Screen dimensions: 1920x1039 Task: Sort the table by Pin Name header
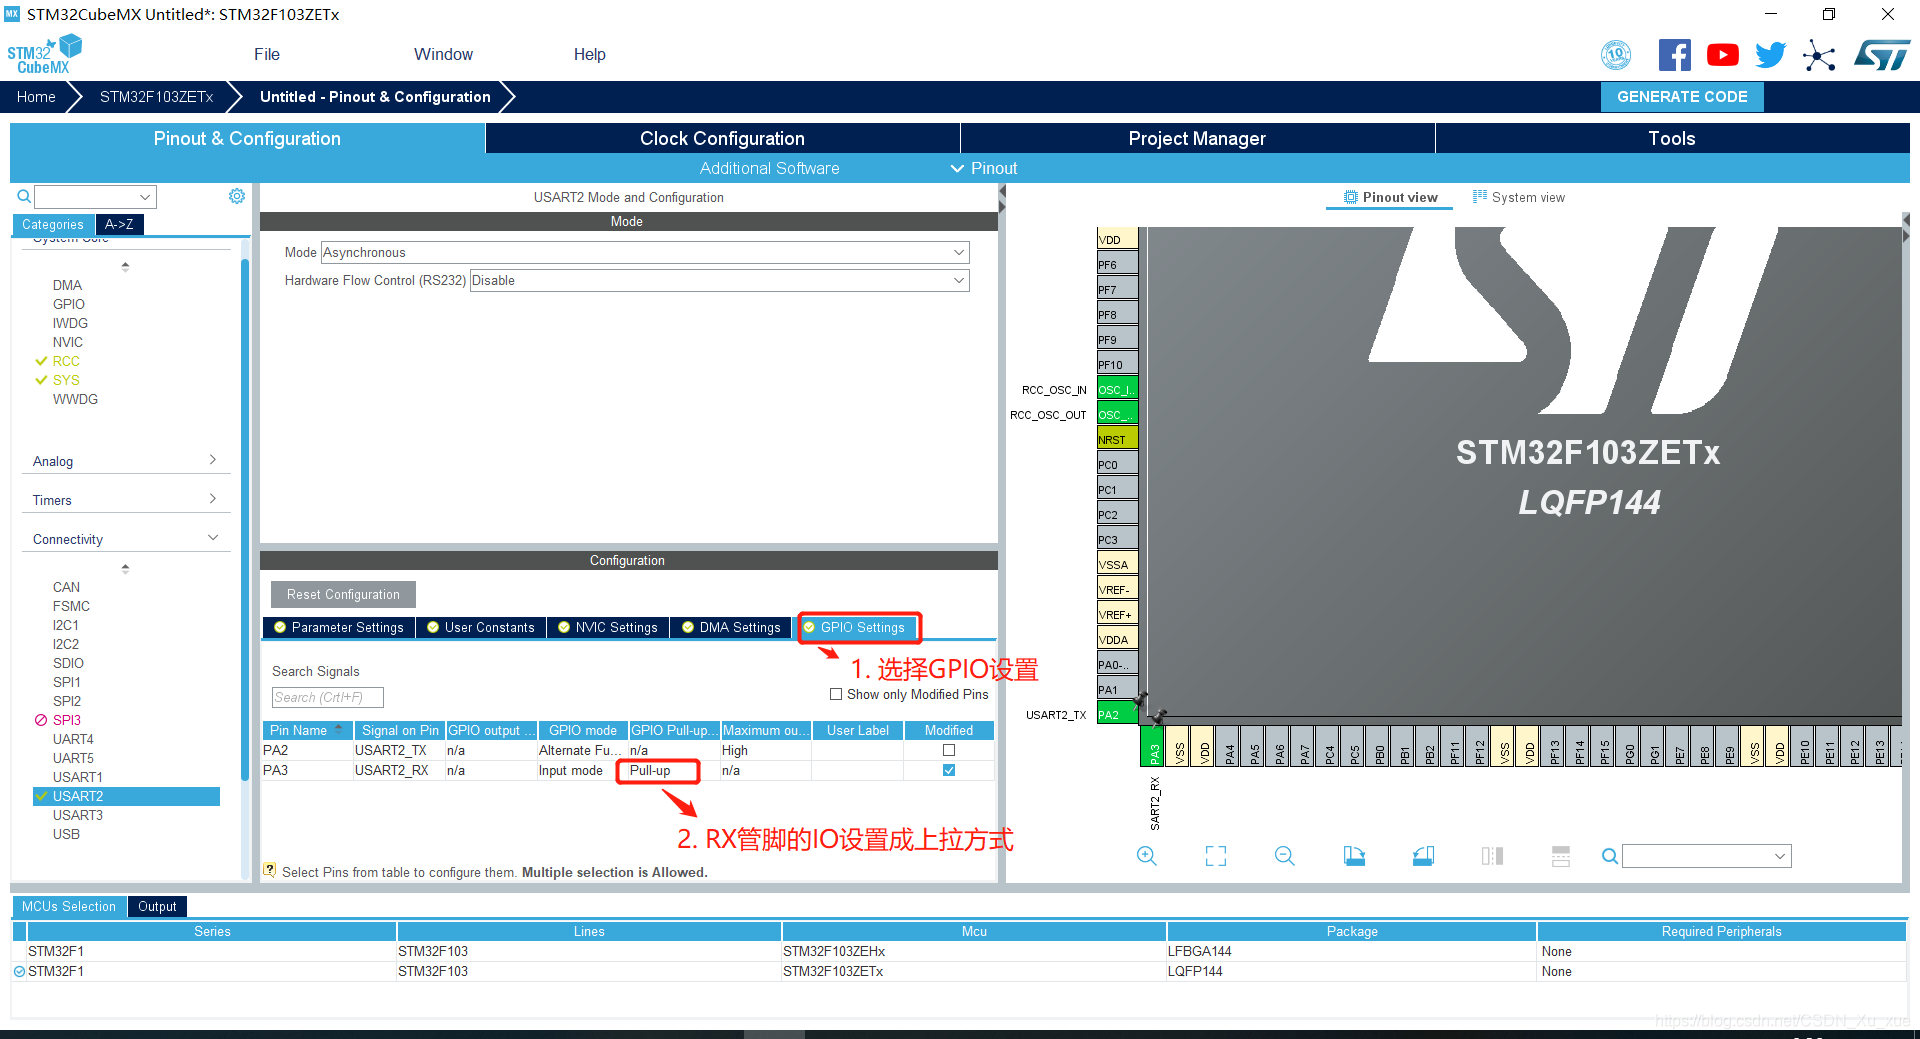point(308,730)
